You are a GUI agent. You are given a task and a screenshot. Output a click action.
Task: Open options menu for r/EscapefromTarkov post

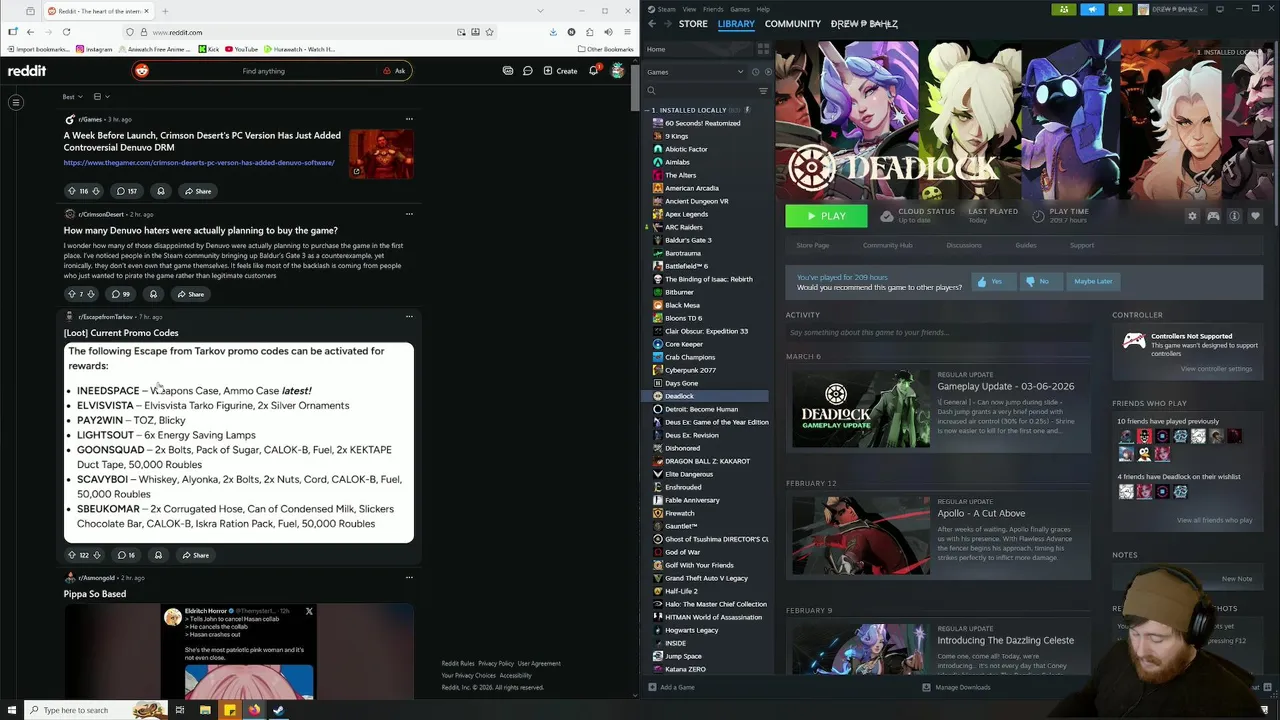pyautogui.click(x=409, y=316)
